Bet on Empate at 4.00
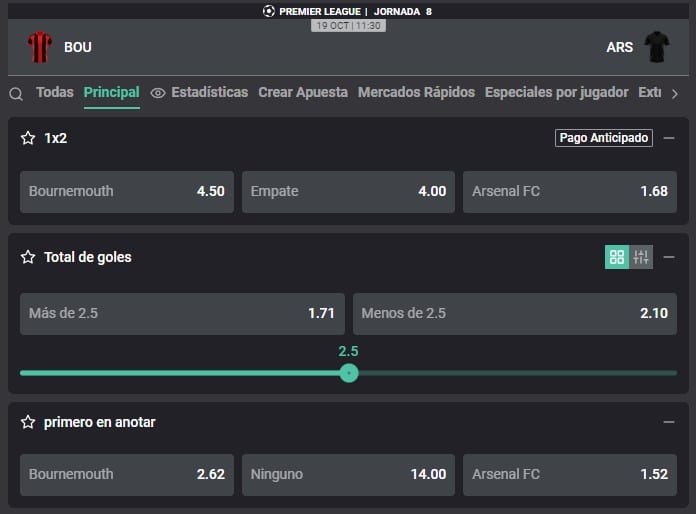696x514 pixels. tap(348, 191)
